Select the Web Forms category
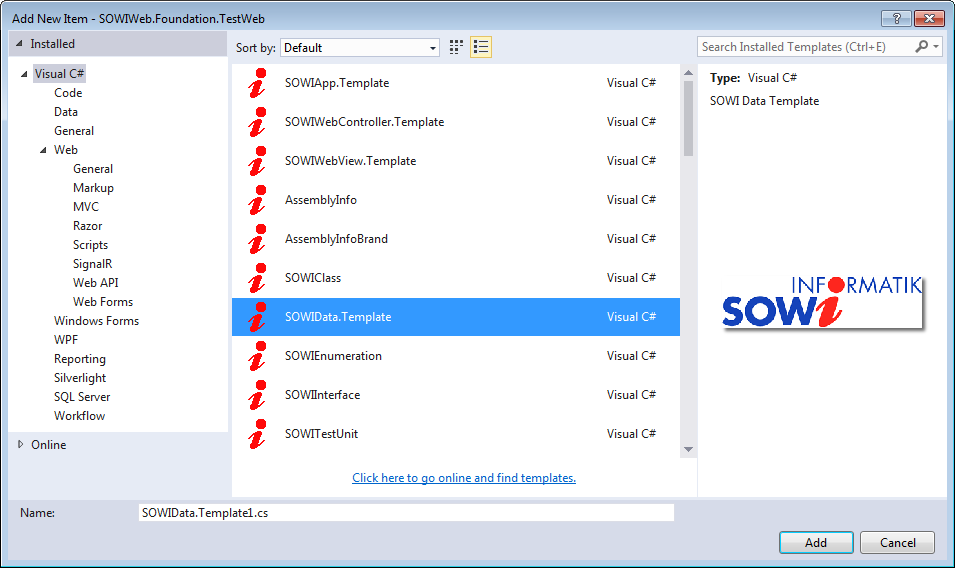This screenshot has width=955, height=568. (x=103, y=301)
